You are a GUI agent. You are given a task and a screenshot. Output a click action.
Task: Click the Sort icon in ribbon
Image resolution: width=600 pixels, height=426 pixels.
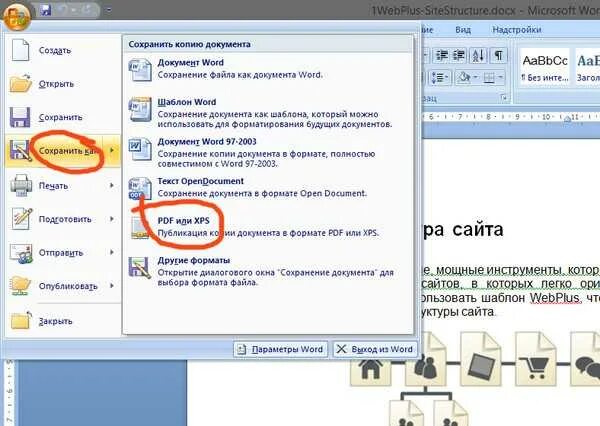pos(478,56)
